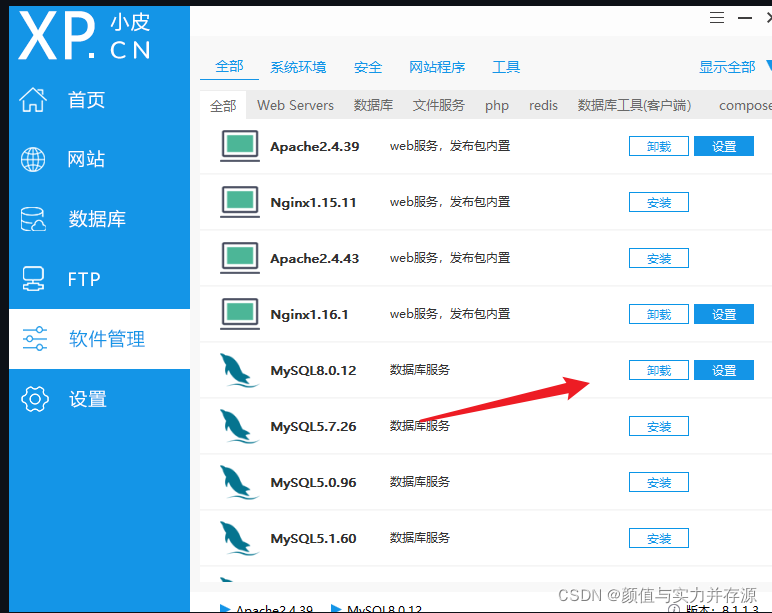Filter by 数据库工具(客户端) sub-tab
772x613 pixels.
click(634, 105)
